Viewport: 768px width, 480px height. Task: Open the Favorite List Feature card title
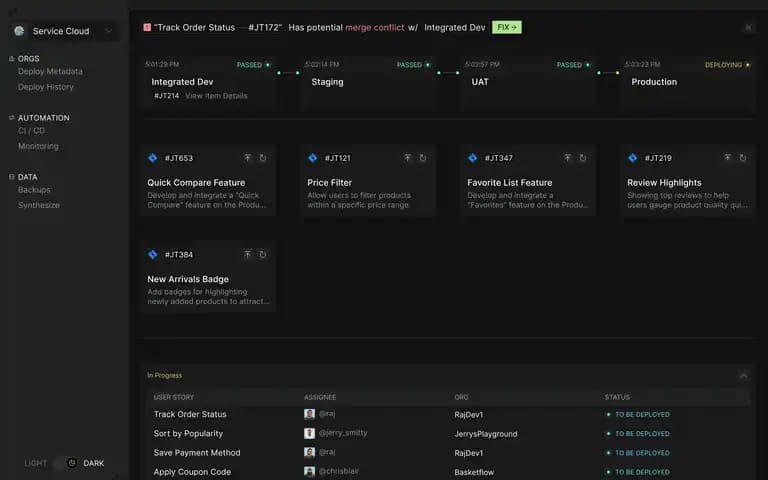click(509, 183)
